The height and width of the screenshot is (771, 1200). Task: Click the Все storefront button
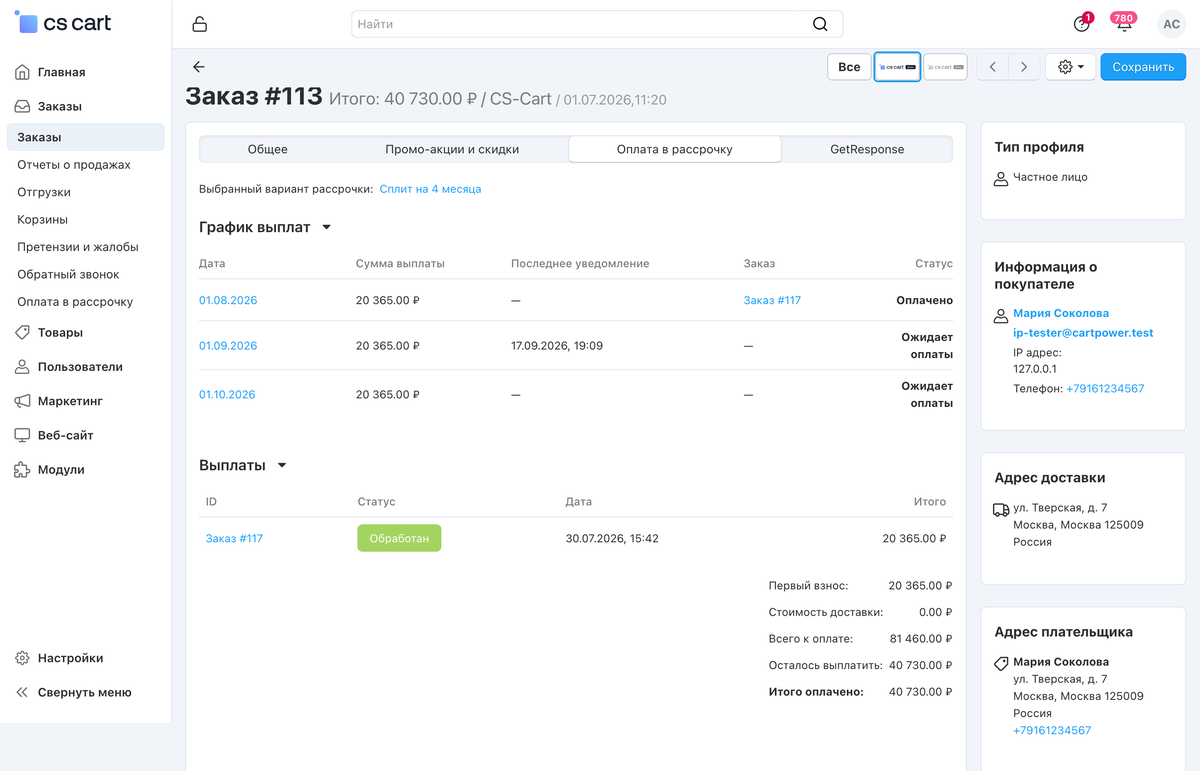point(849,67)
